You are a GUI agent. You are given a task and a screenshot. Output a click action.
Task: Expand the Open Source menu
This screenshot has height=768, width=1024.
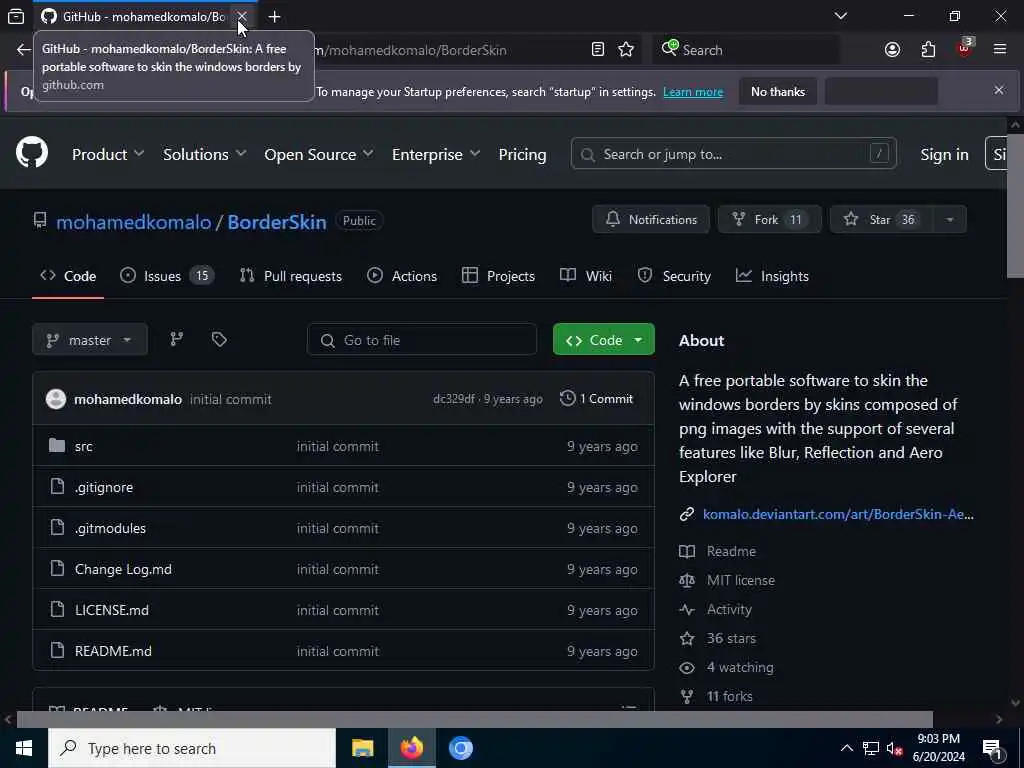coord(319,155)
